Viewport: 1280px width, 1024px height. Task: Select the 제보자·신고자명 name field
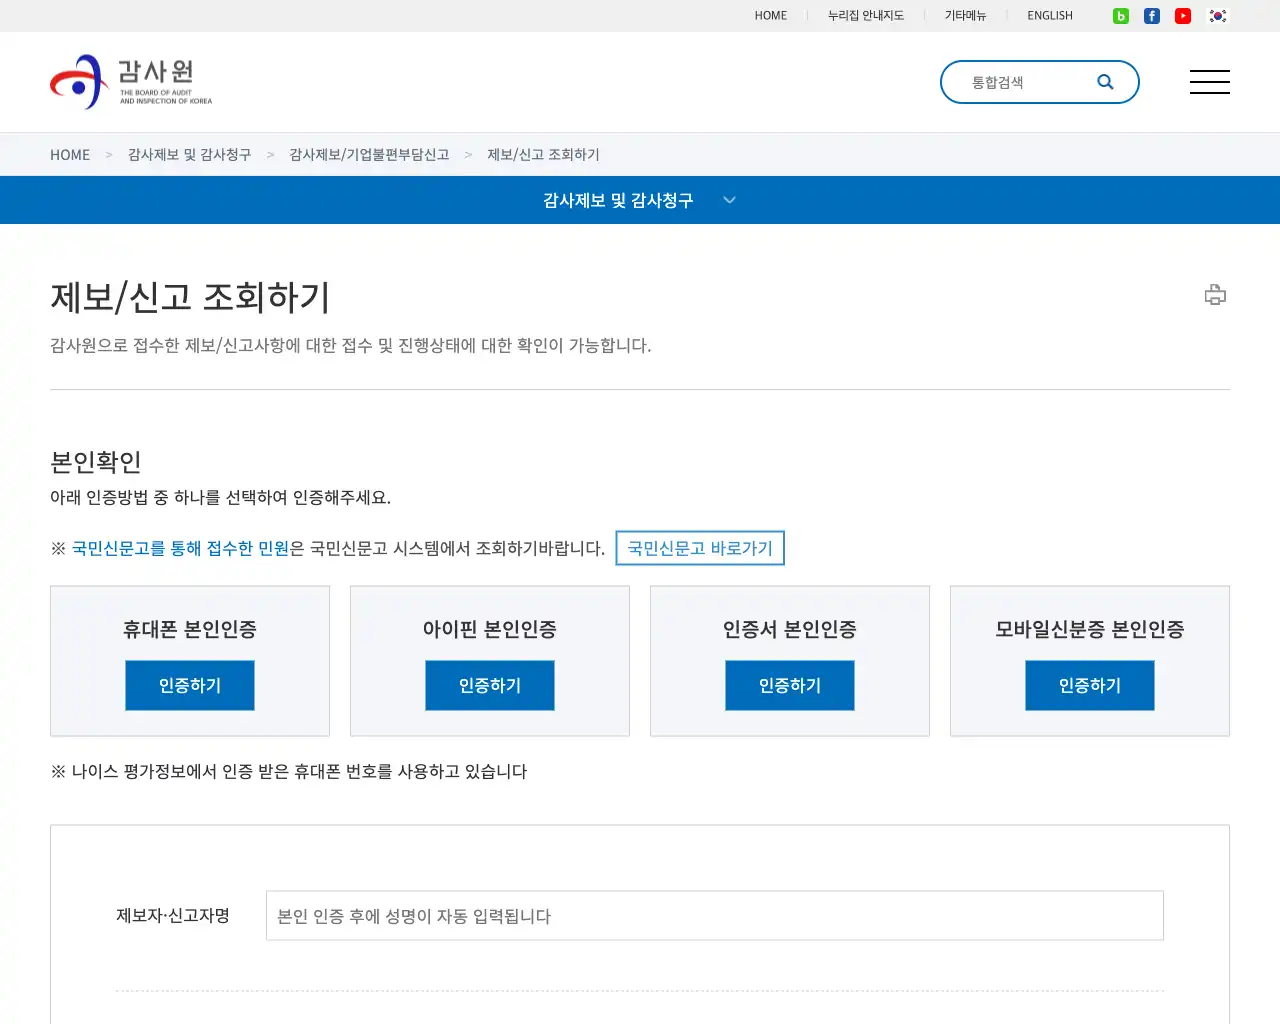pyautogui.click(x=715, y=916)
